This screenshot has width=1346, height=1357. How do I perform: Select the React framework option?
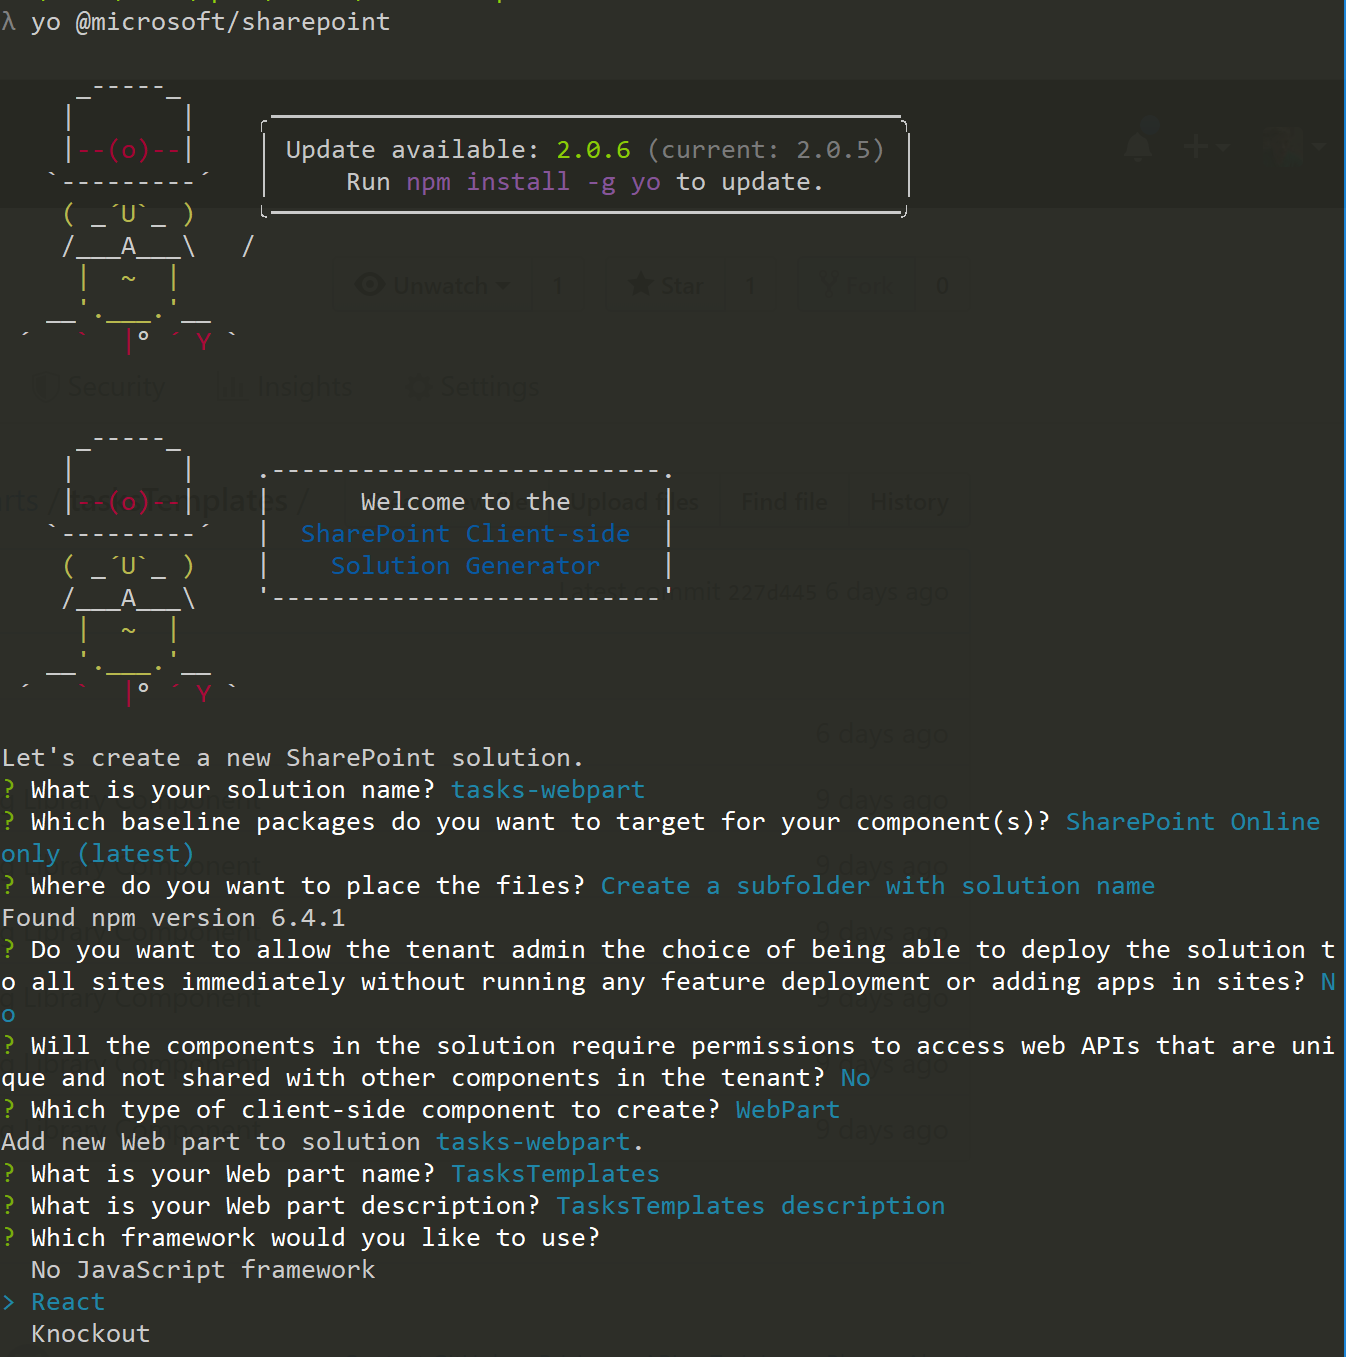pos(68,1302)
